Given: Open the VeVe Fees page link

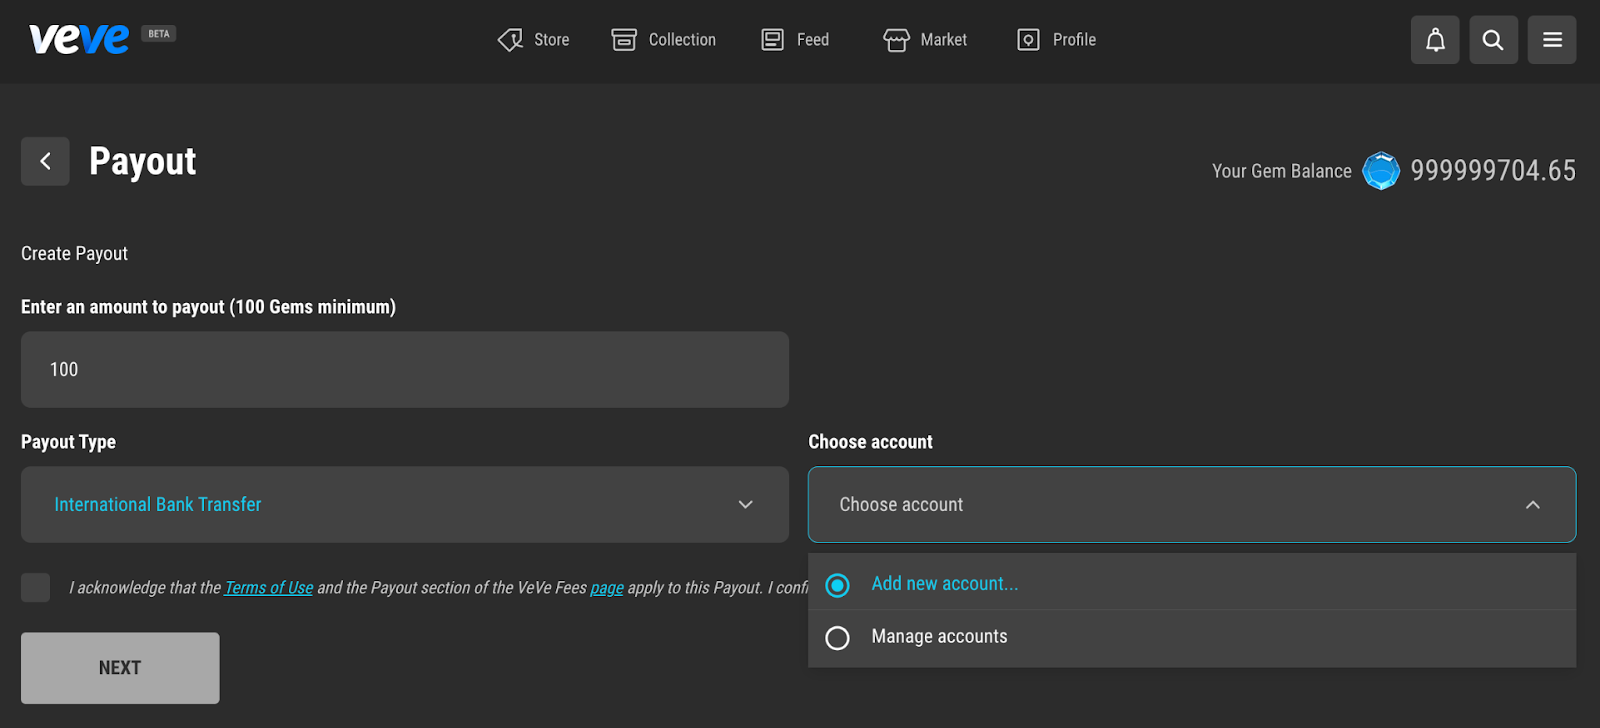Looking at the screenshot, I should [606, 588].
